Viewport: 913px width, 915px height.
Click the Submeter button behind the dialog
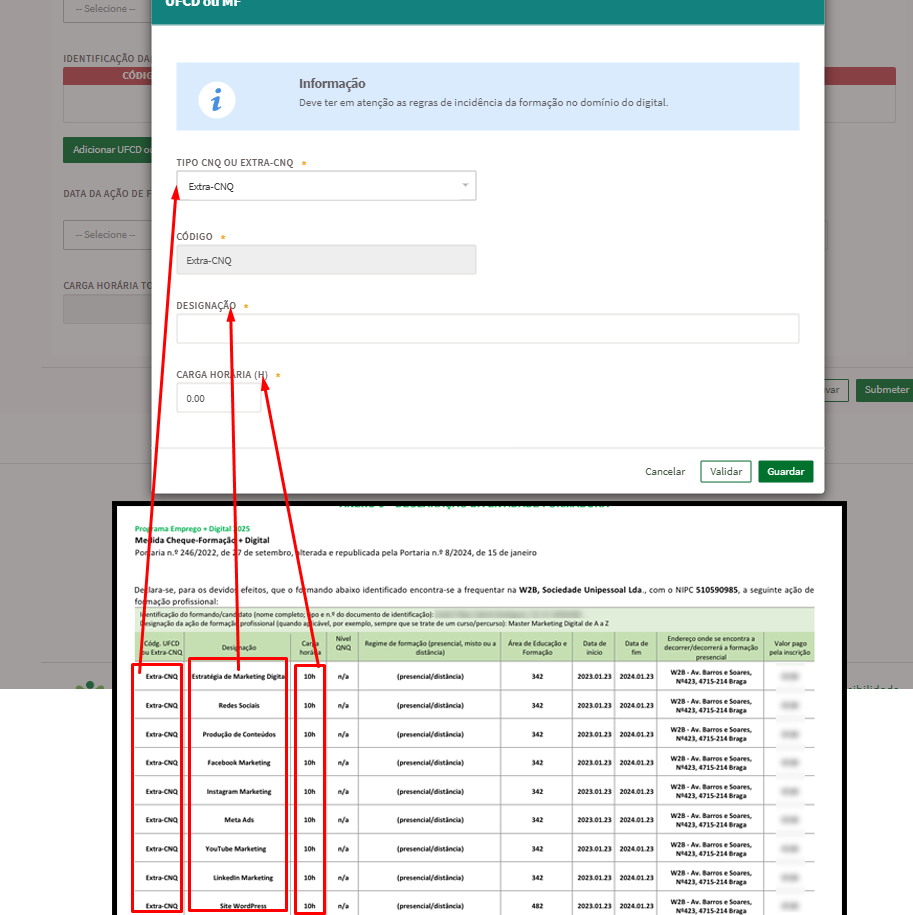pyautogui.click(x=886, y=390)
